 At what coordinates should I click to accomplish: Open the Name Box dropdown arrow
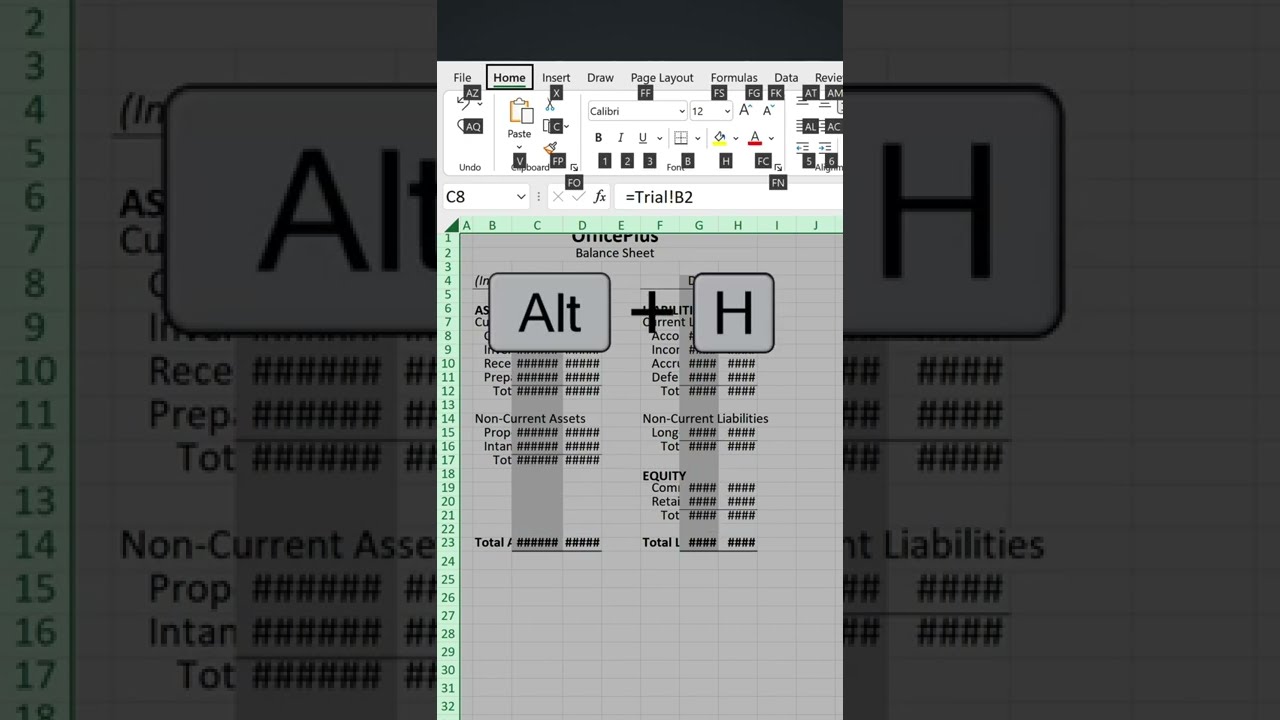click(x=521, y=197)
